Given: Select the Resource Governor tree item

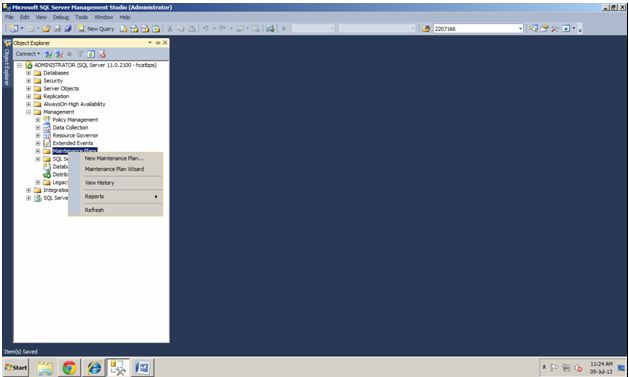Looking at the screenshot, I should [75, 136].
